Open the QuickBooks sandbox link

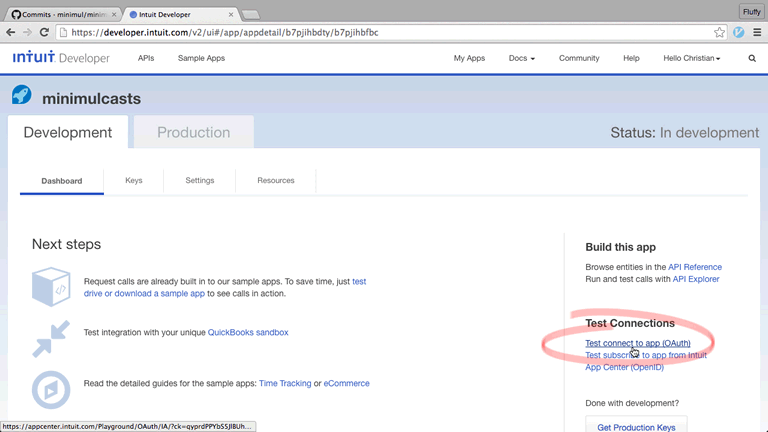coord(248,332)
